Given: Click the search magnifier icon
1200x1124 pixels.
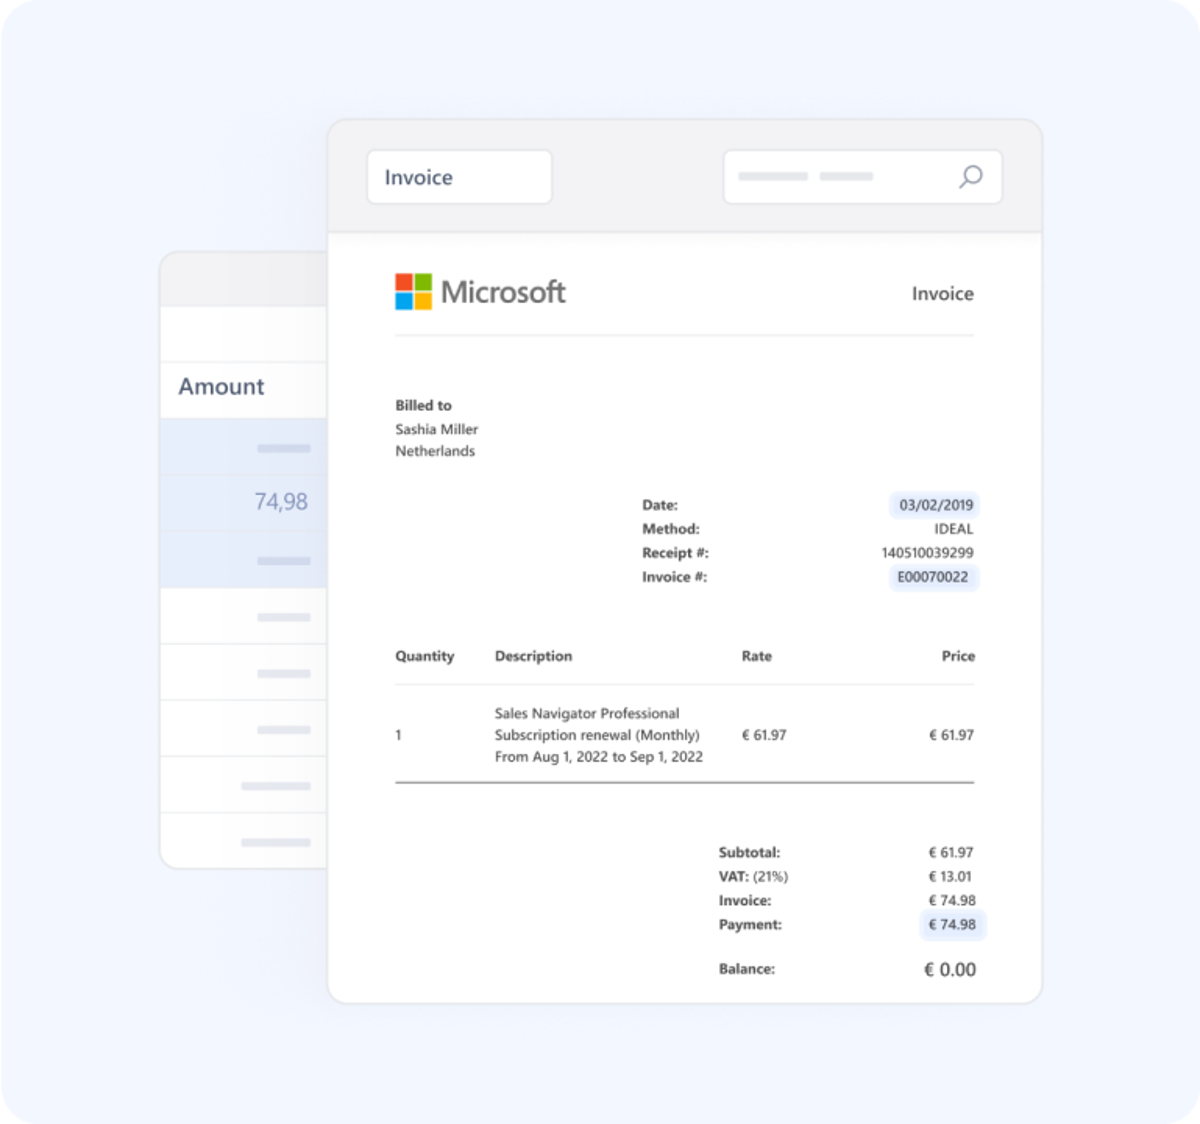Looking at the screenshot, I should 968,176.
